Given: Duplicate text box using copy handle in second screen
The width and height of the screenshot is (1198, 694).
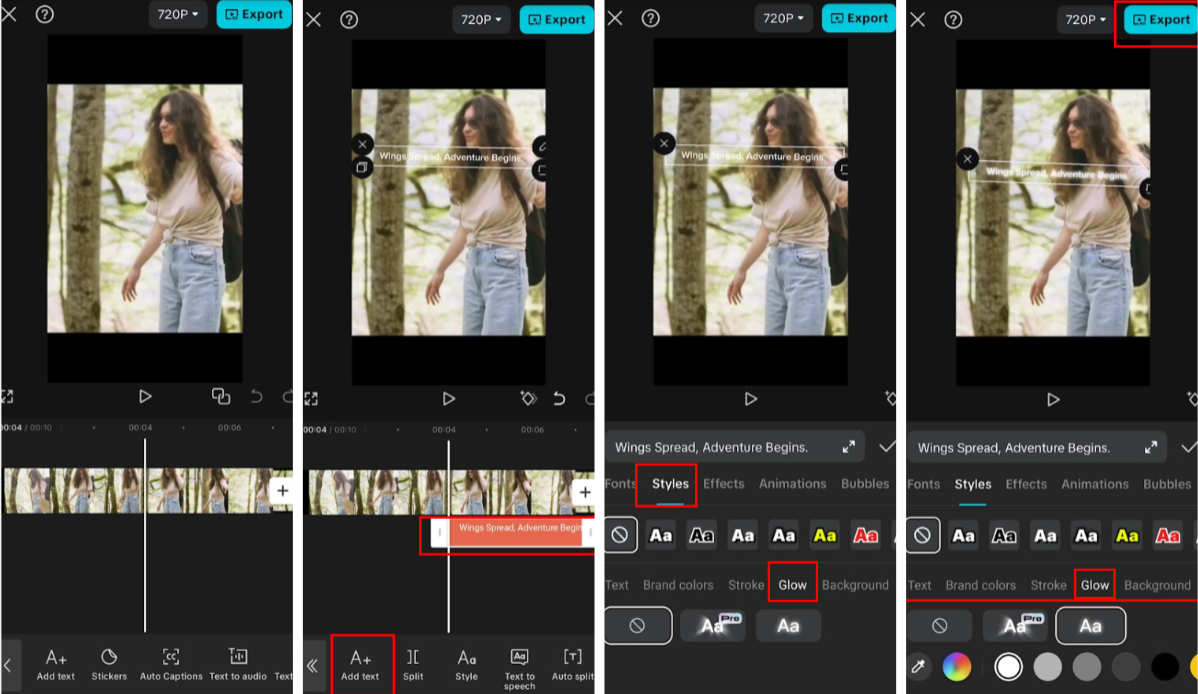Looking at the screenshot, I should pos(362,167).
